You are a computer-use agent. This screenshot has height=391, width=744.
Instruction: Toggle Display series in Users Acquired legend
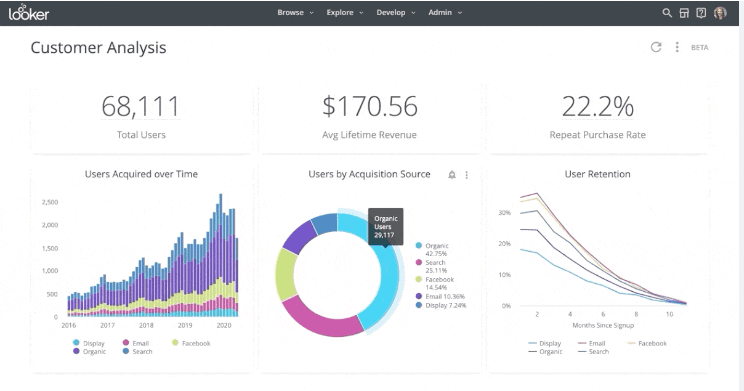(88, 343)
